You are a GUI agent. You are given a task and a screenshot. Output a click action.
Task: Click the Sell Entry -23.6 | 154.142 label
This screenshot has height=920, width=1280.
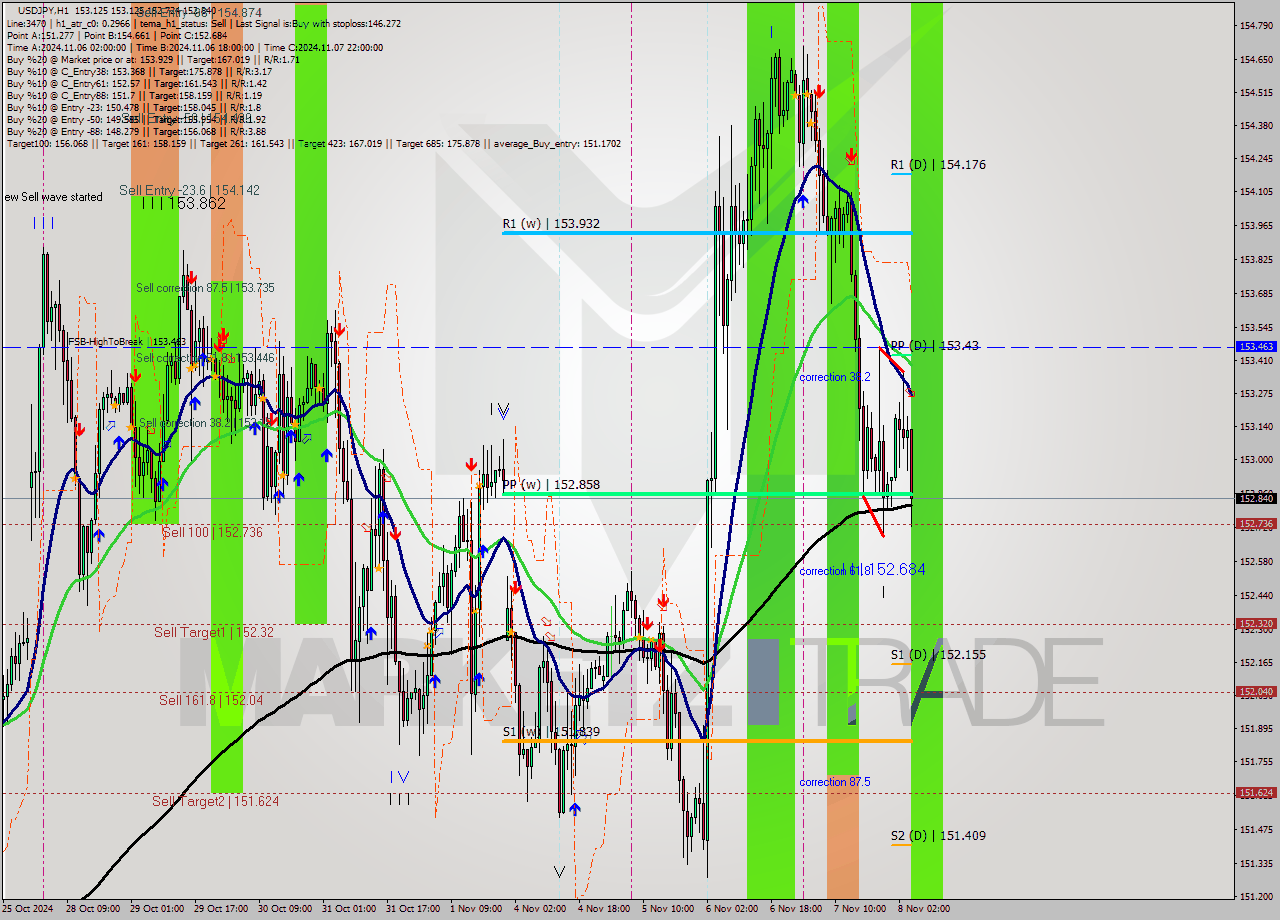tap(189, 190)
